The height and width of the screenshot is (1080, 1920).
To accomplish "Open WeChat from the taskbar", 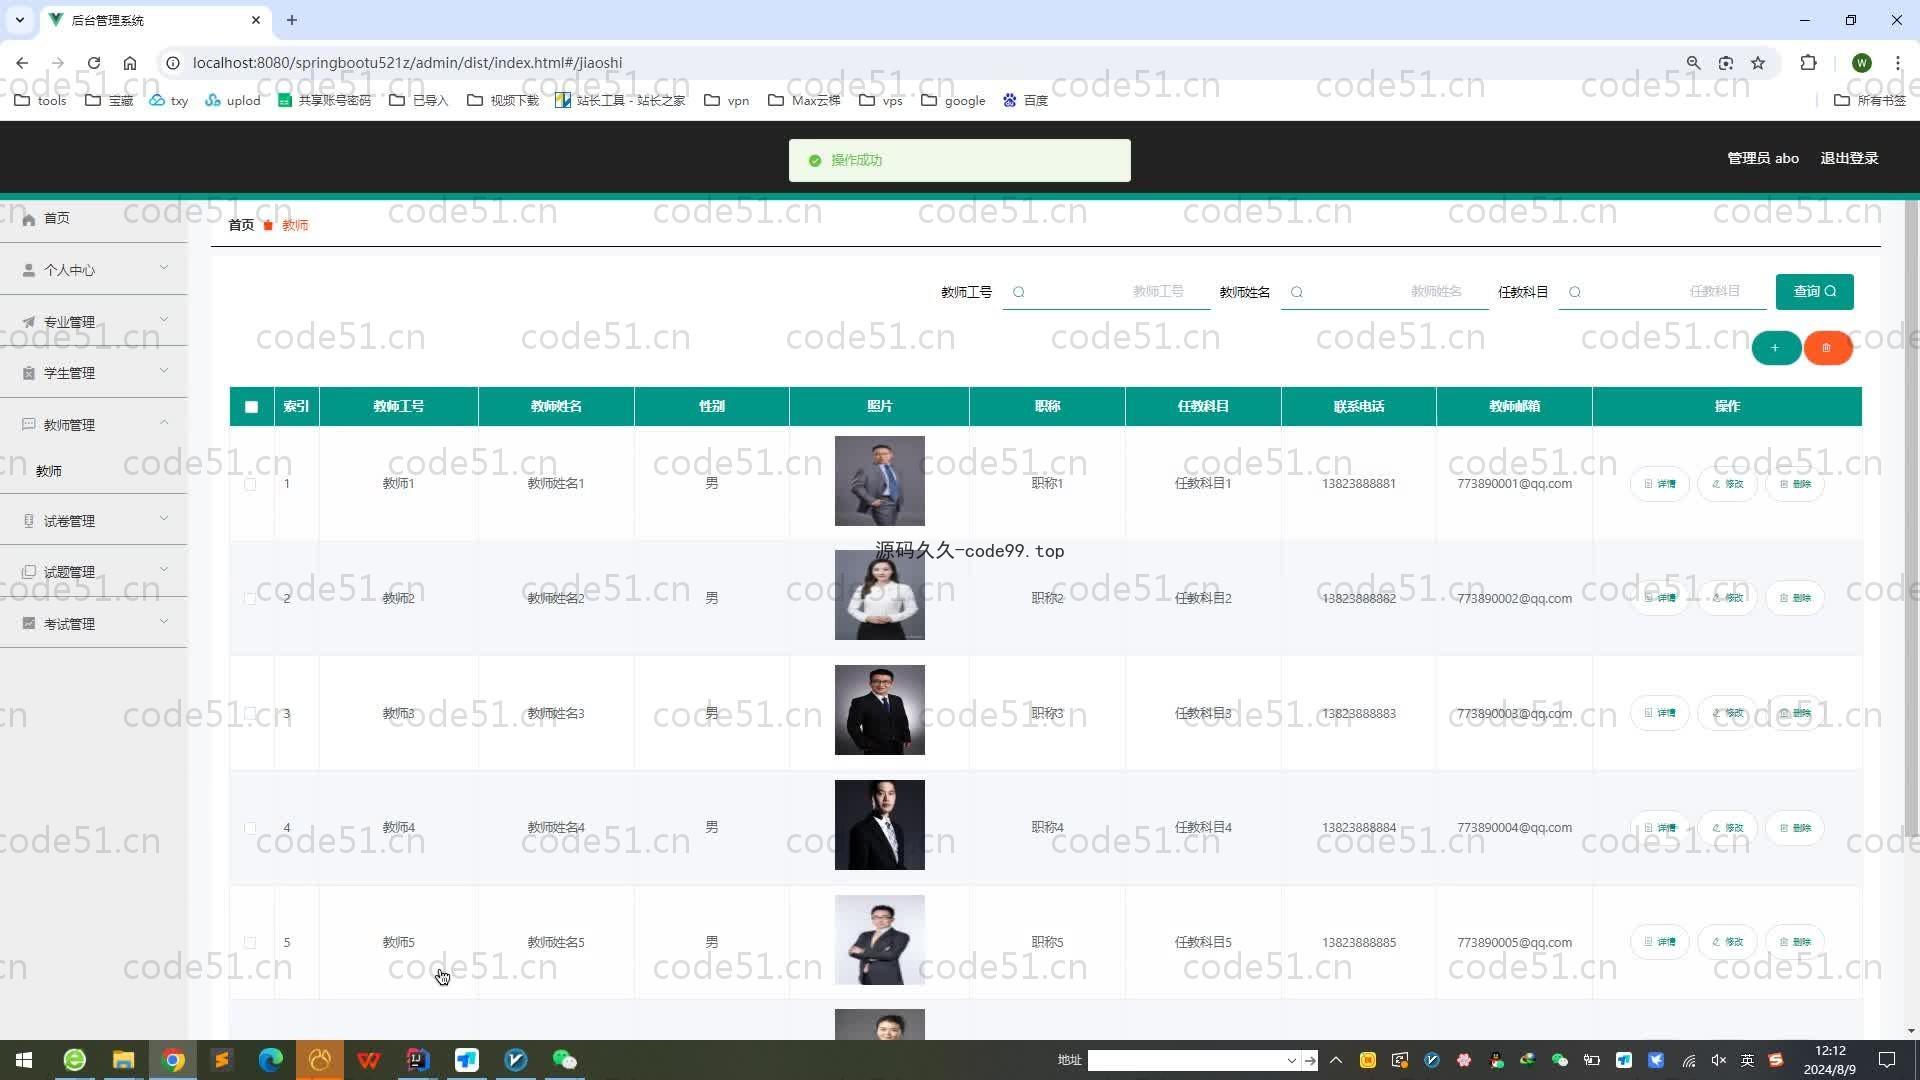I will tap(565, 1060).
